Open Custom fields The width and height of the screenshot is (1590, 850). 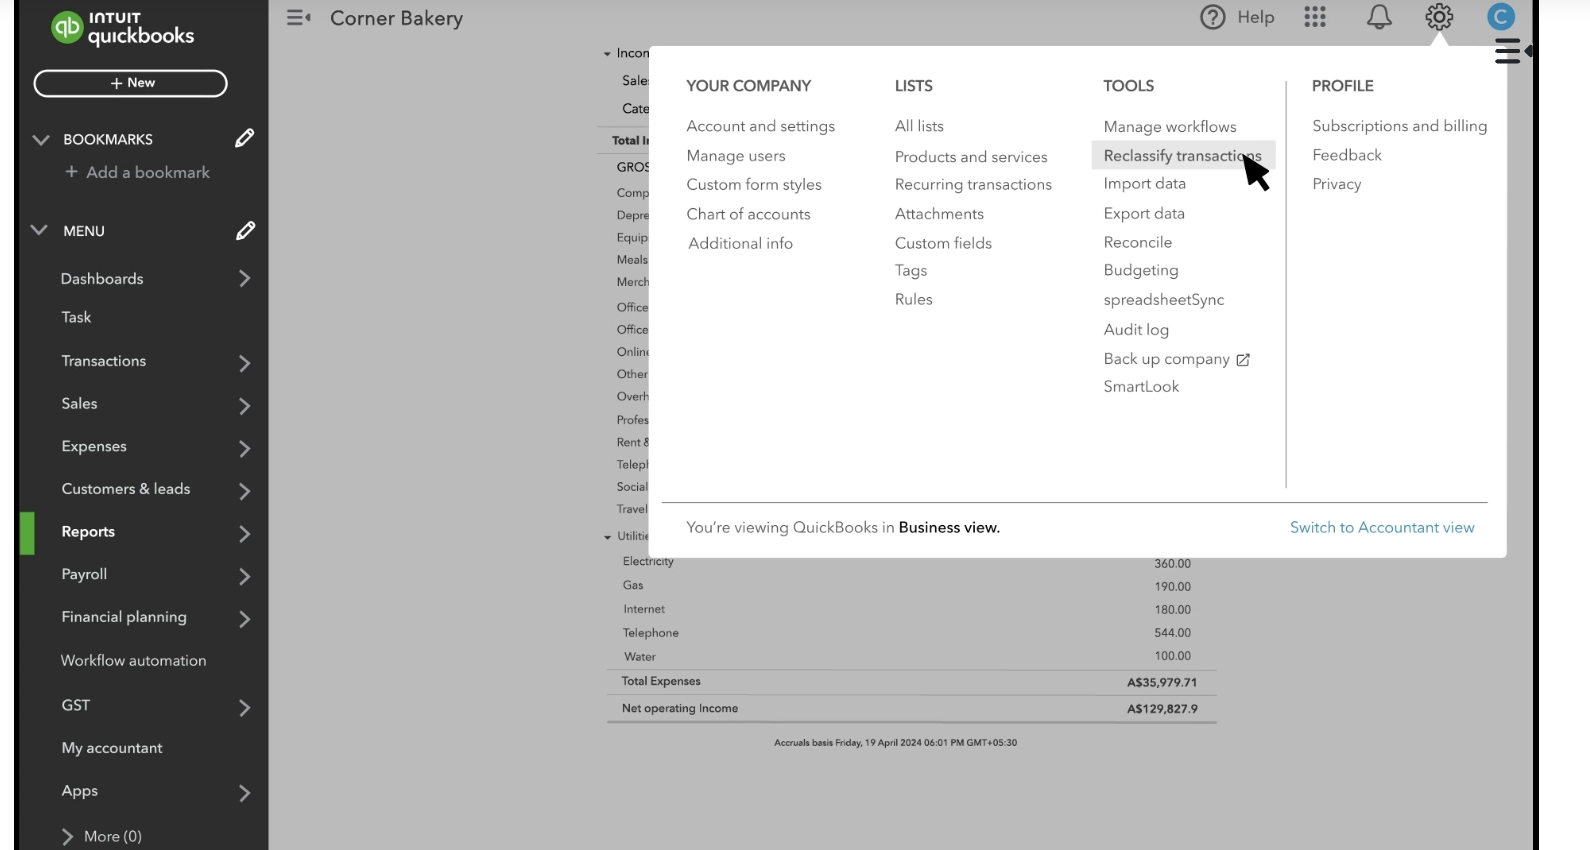943,243
